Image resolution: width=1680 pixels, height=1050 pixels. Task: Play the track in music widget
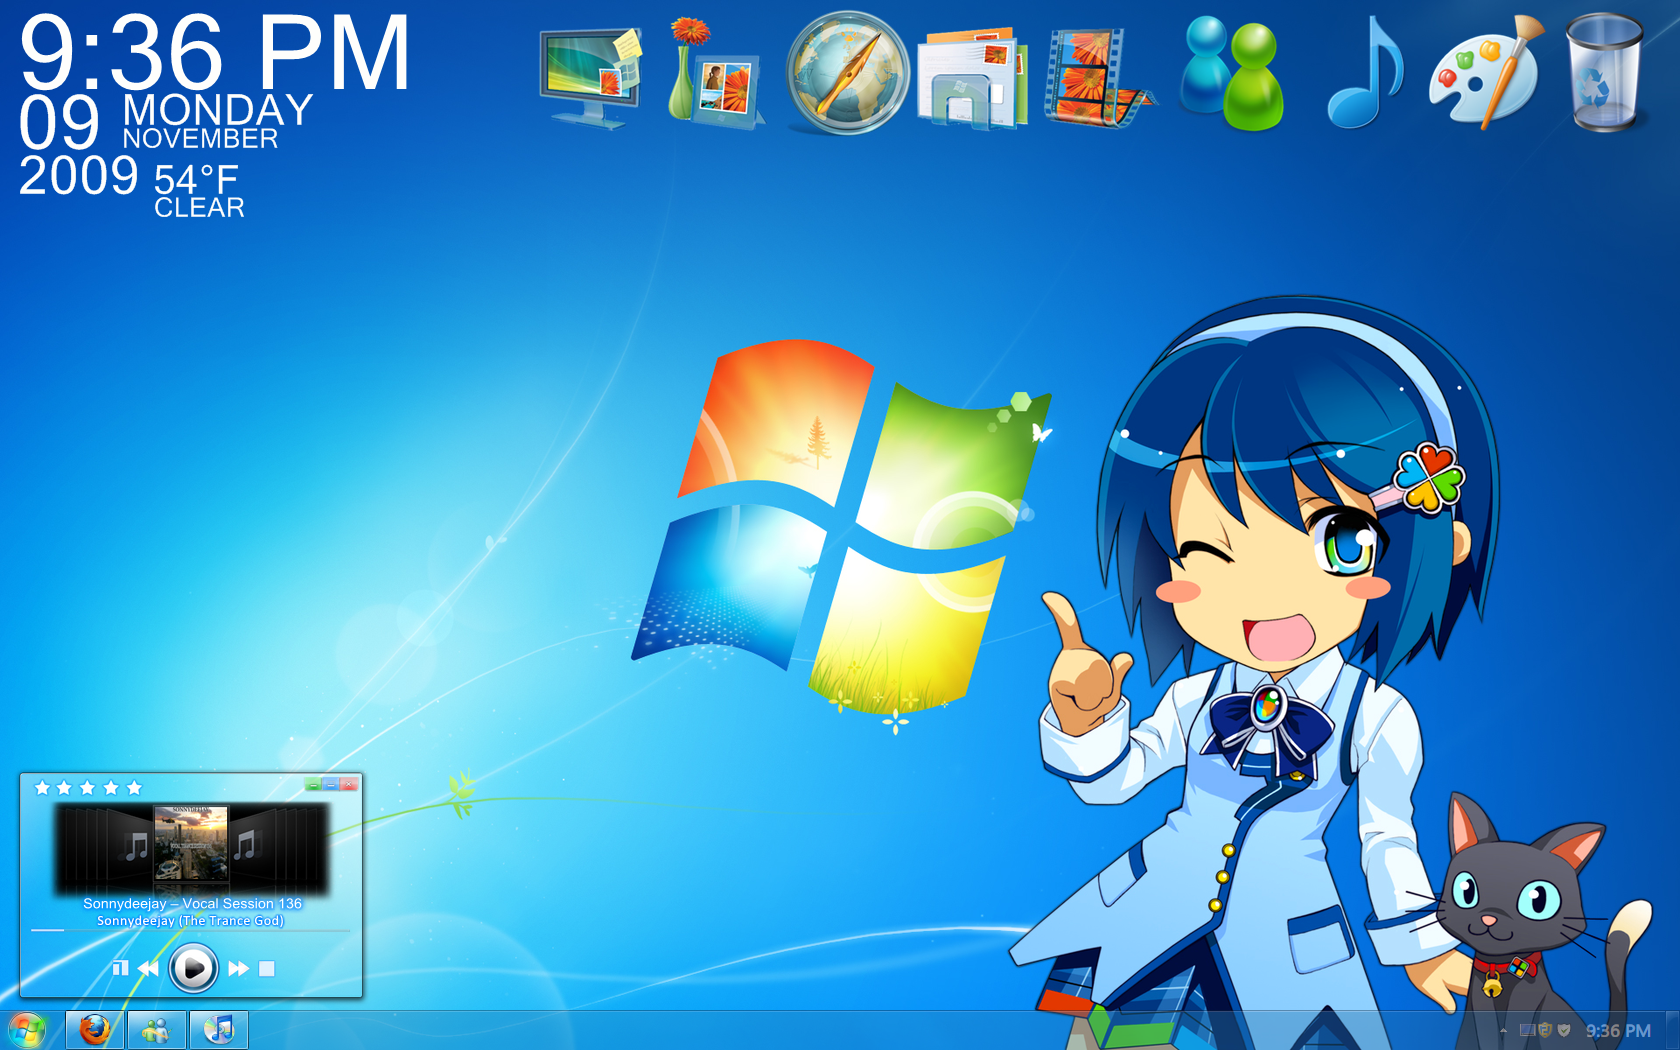193,968
